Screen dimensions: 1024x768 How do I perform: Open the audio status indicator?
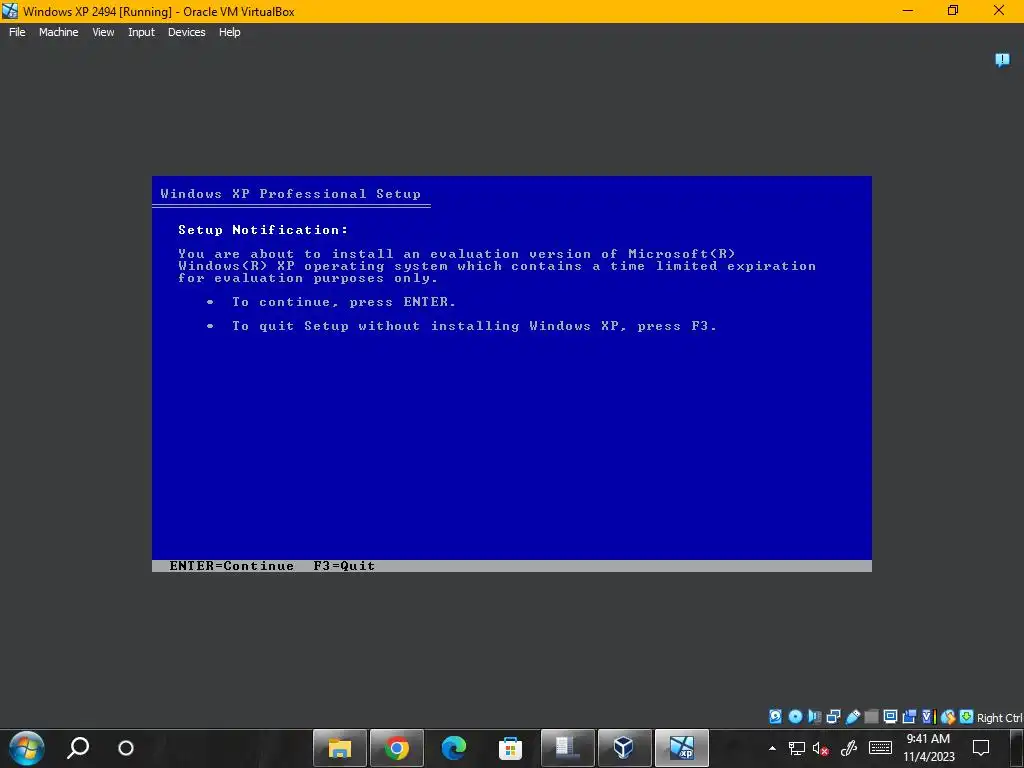click(x=814, y=716)
